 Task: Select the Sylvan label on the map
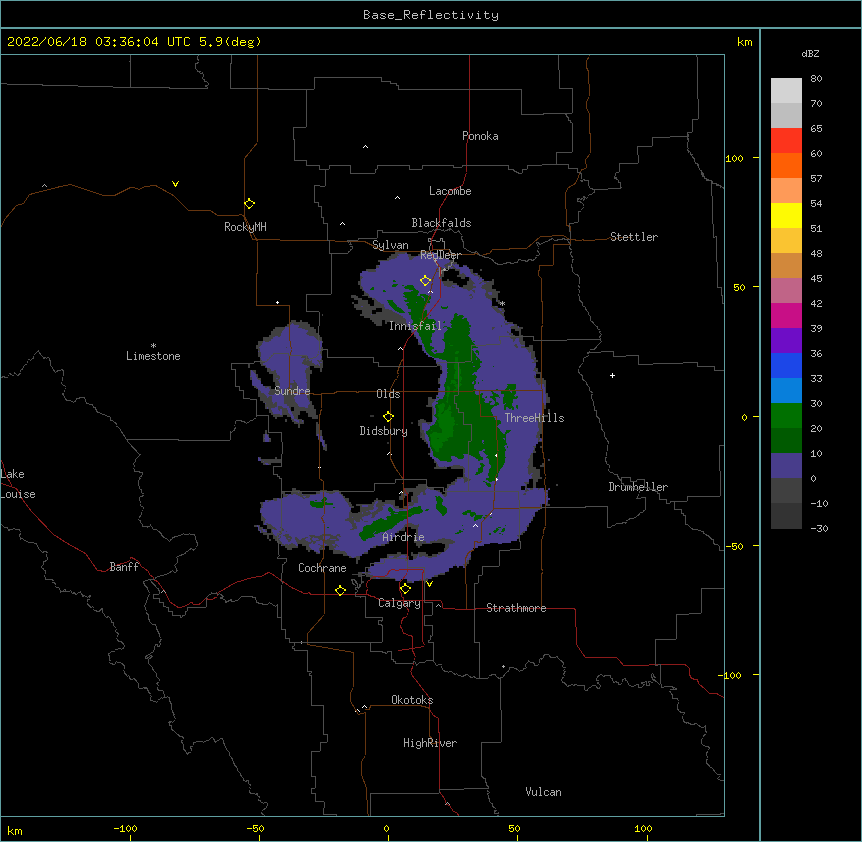tap(390, 245)
